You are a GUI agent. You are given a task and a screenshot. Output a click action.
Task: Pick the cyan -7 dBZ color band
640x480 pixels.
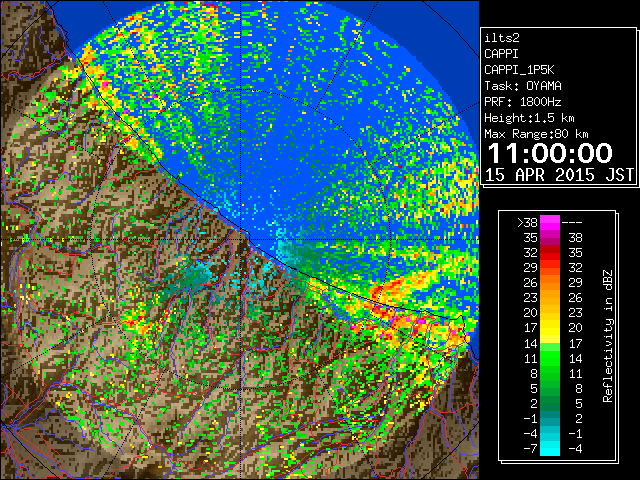coord(550,449)
